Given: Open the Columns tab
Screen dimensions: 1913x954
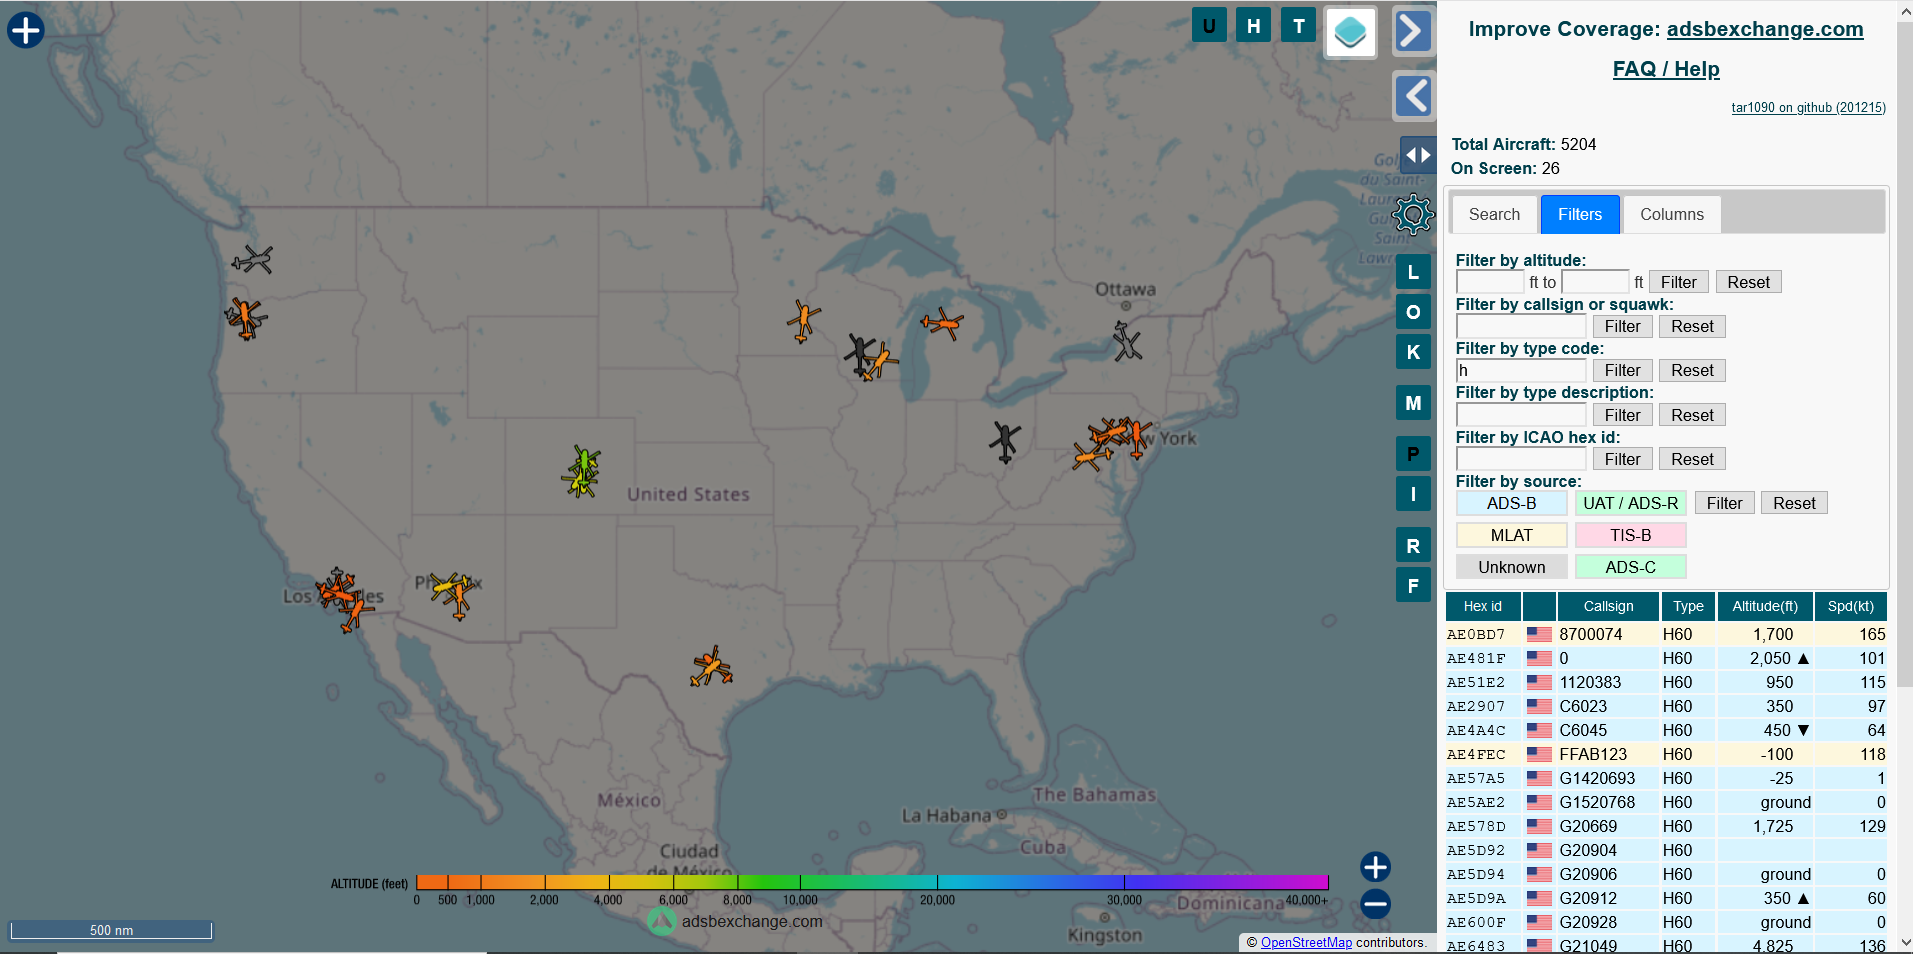Looking at the screenshot, I should tap(1672, 214).
